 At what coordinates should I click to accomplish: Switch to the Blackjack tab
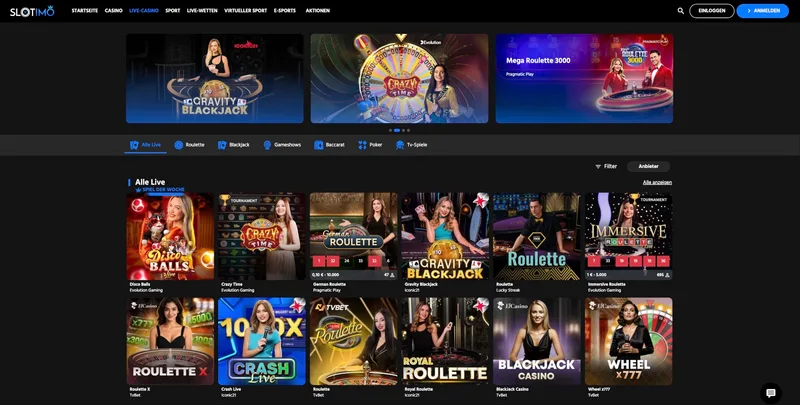pos(234,145)
